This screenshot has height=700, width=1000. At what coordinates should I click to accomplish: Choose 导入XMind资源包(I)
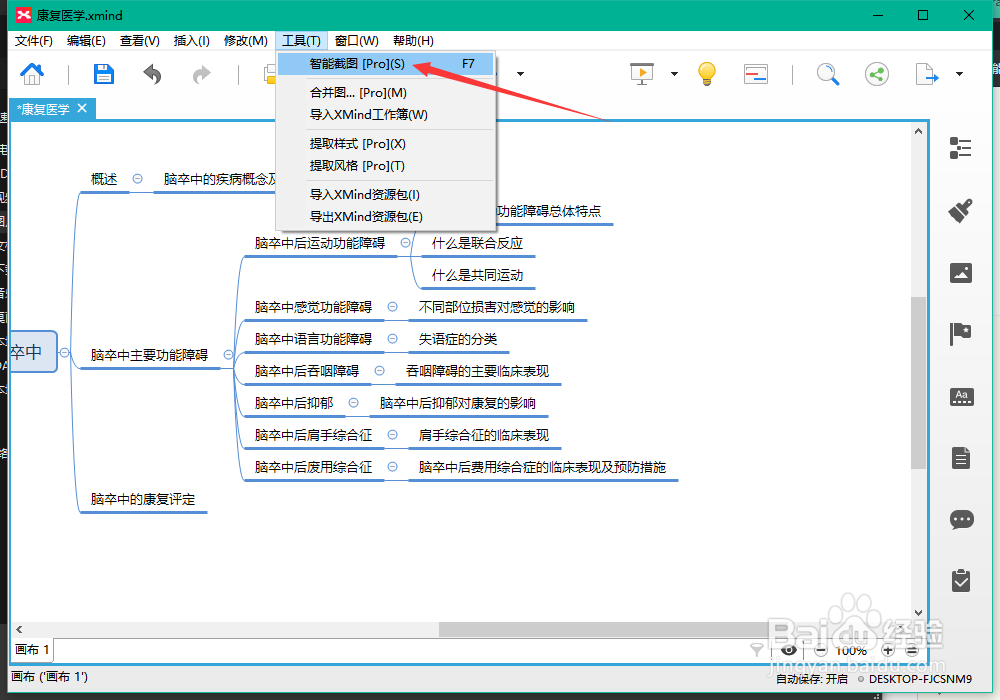pyautogui.click(x=386, y=194)
